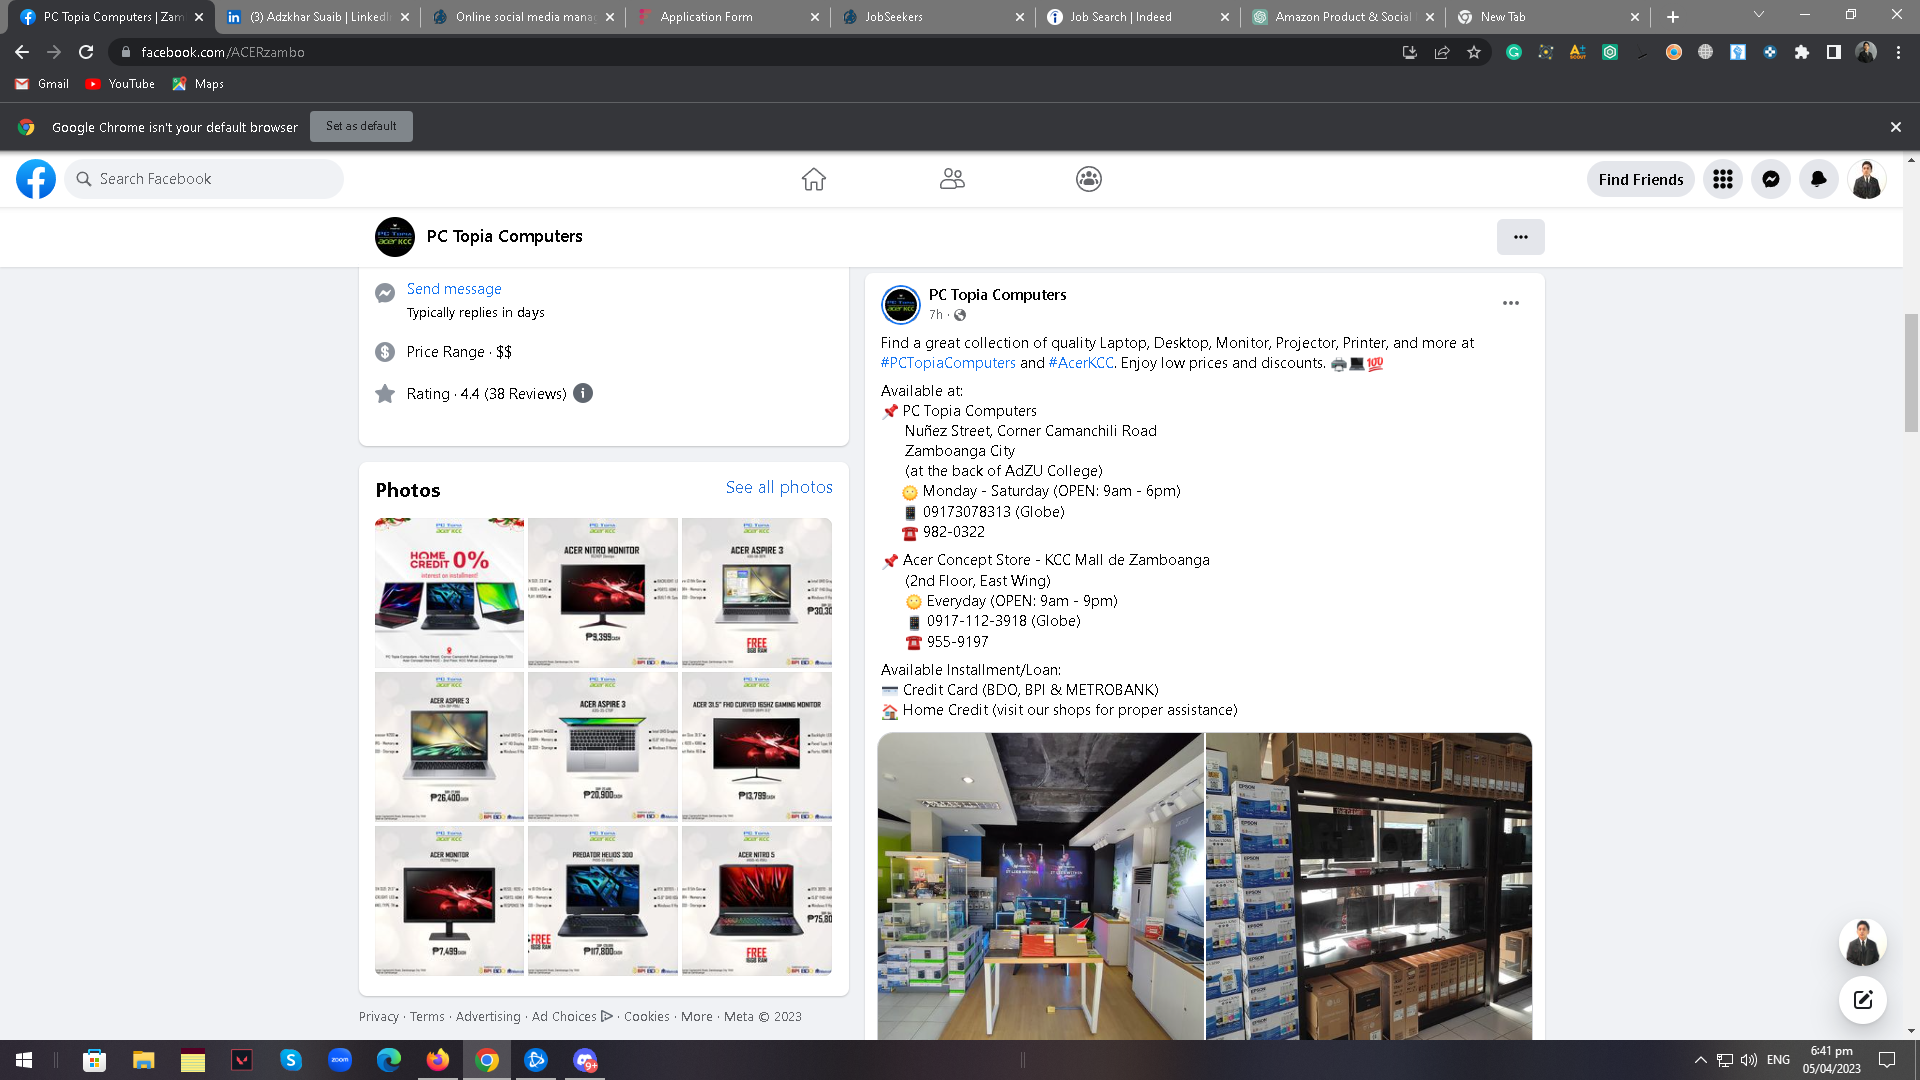Open the chat head profile bubble
Viewport: 1920px width, 1080px height.
[x=1863, y=943]
